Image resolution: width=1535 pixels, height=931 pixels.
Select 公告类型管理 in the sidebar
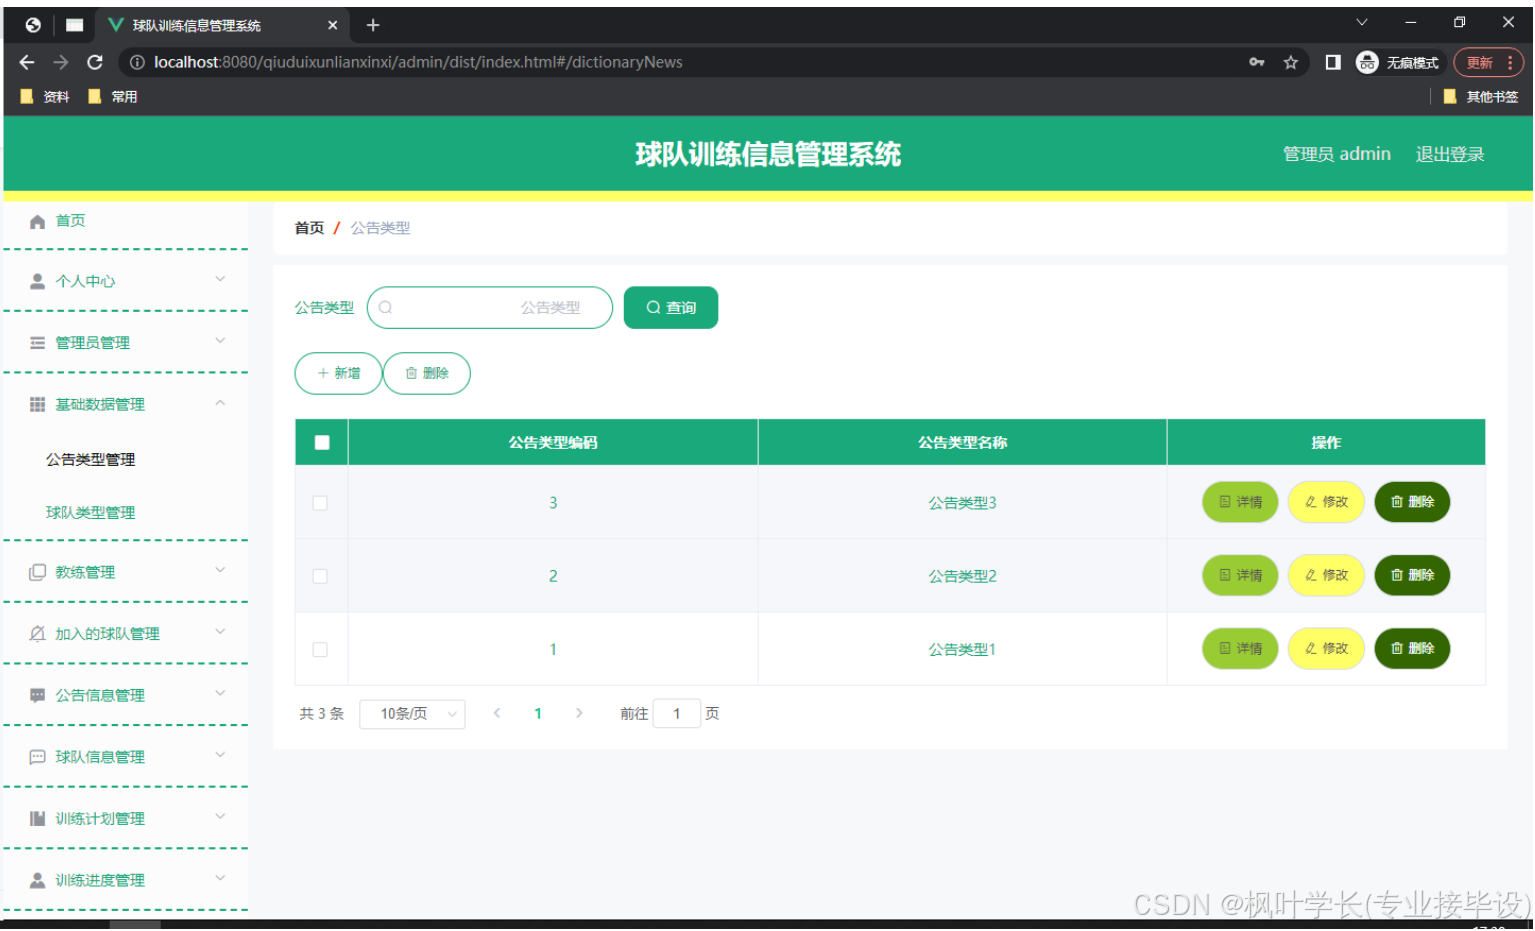[91, 460]
